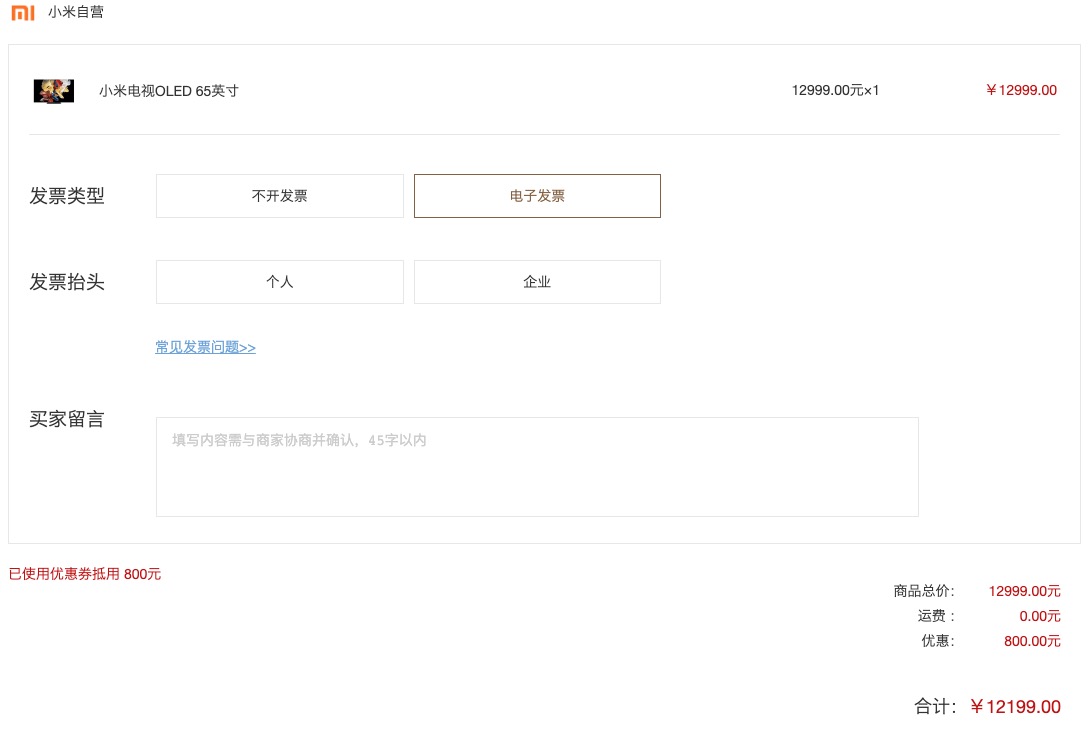Open the 小米电视OLED product thumbnail

pyautogui.click(x=53, y=91)
